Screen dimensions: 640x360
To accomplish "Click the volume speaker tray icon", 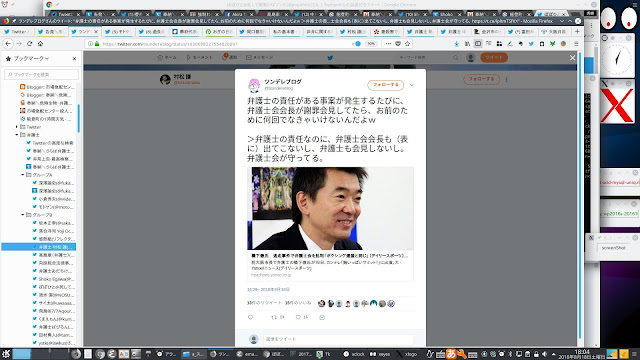I will pyautogui.click(x=544, y=354).
